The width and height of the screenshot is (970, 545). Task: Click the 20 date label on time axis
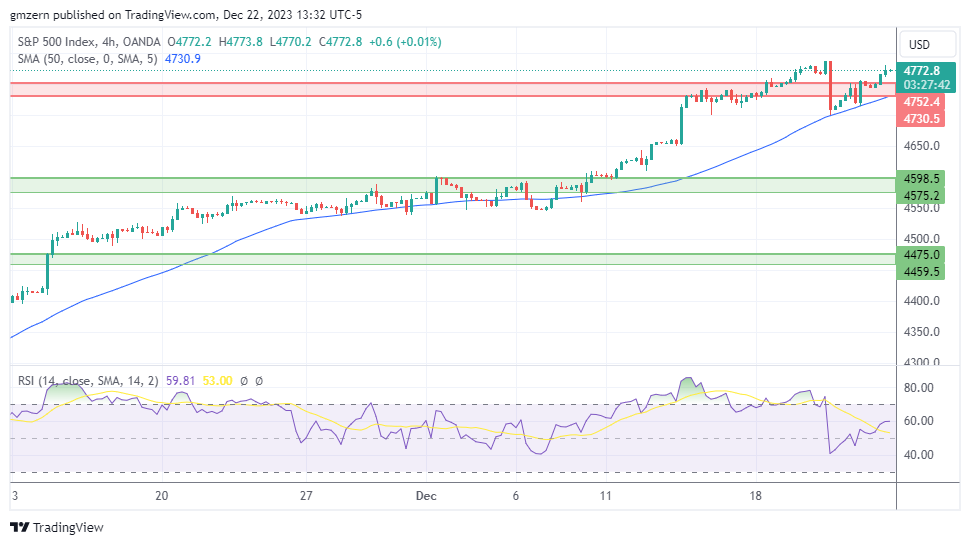[x=161, y=496]
